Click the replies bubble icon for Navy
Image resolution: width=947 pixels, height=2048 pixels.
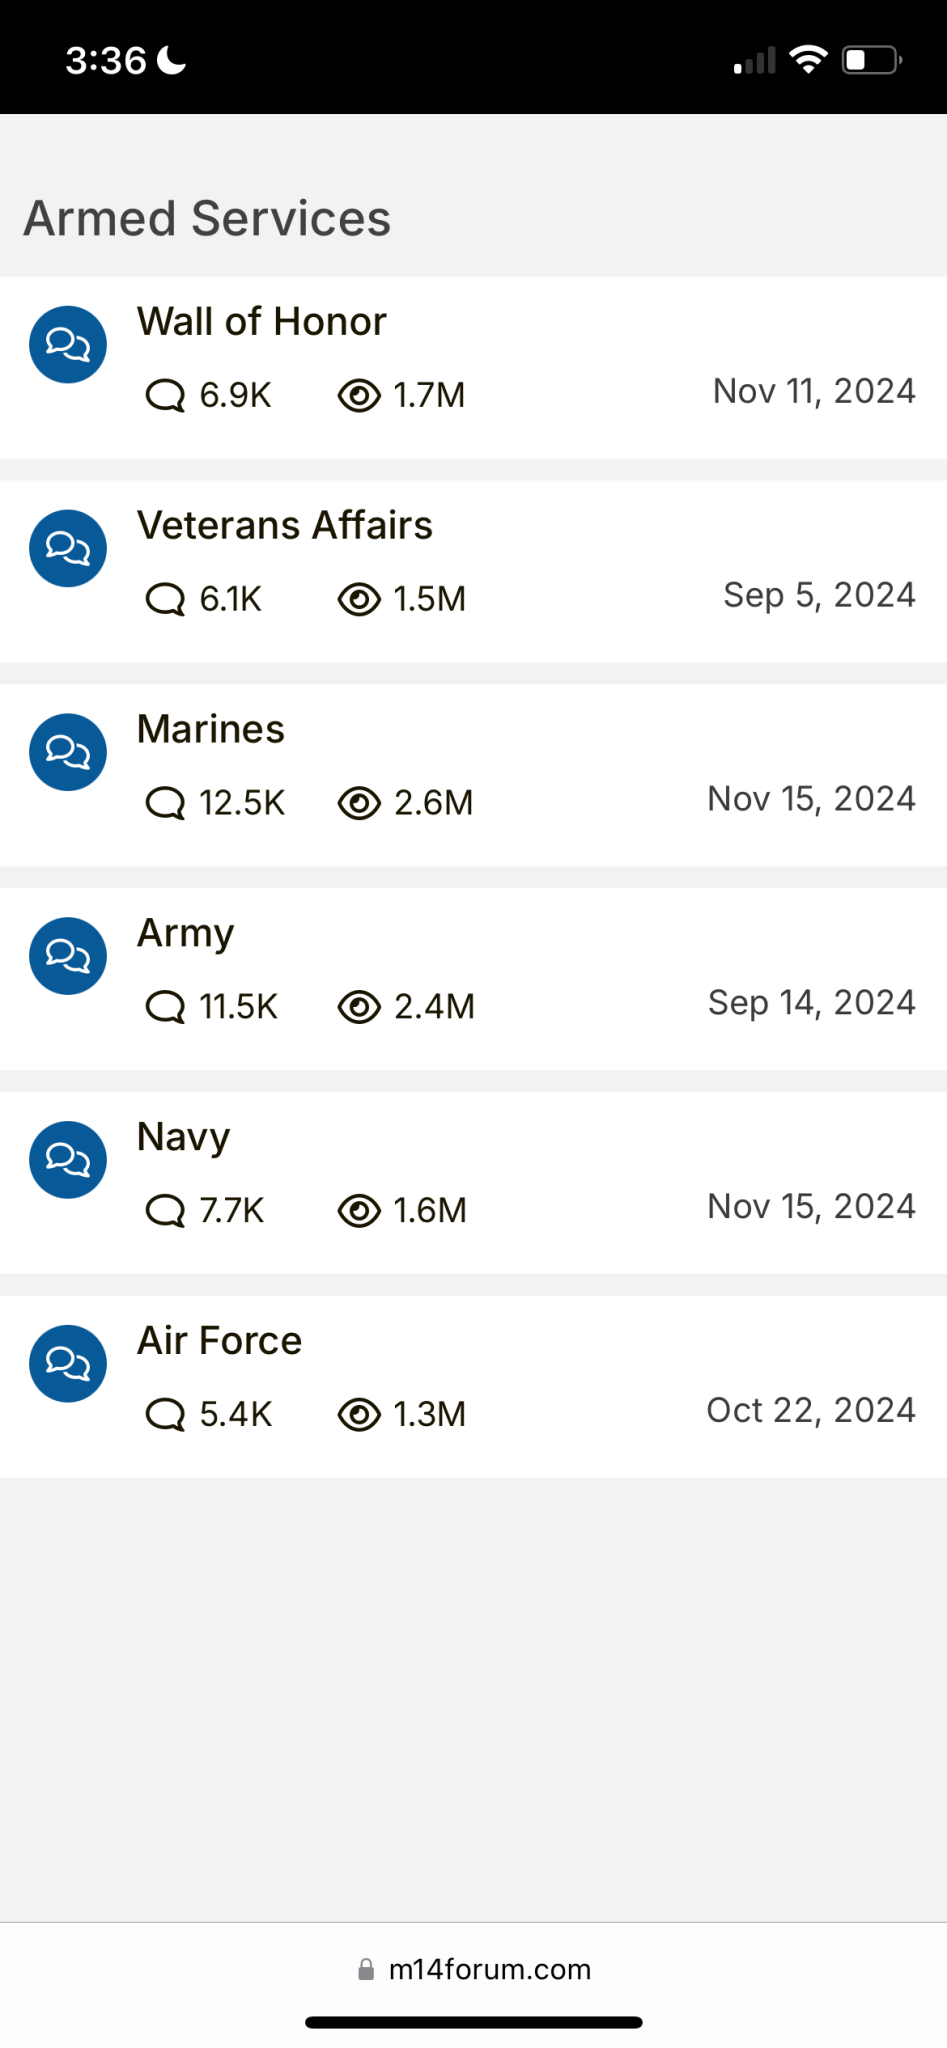click(x=165, y=1211)
